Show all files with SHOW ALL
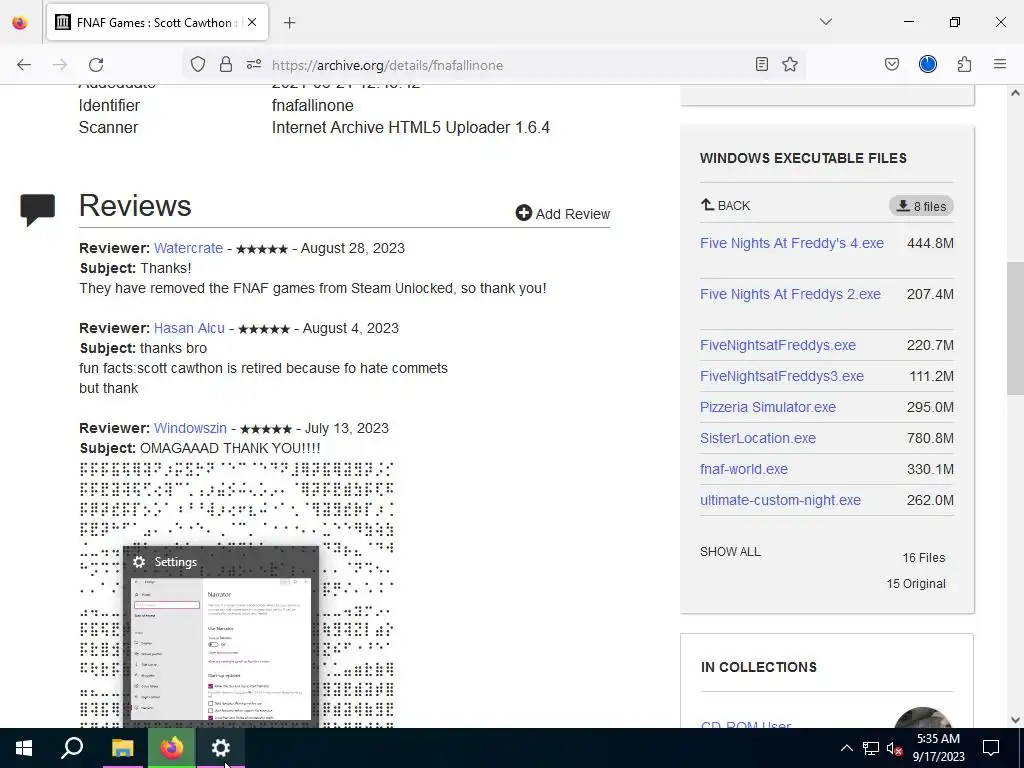Image resolution: width=1024 pixels, height=768 pixels. [730, 552]
